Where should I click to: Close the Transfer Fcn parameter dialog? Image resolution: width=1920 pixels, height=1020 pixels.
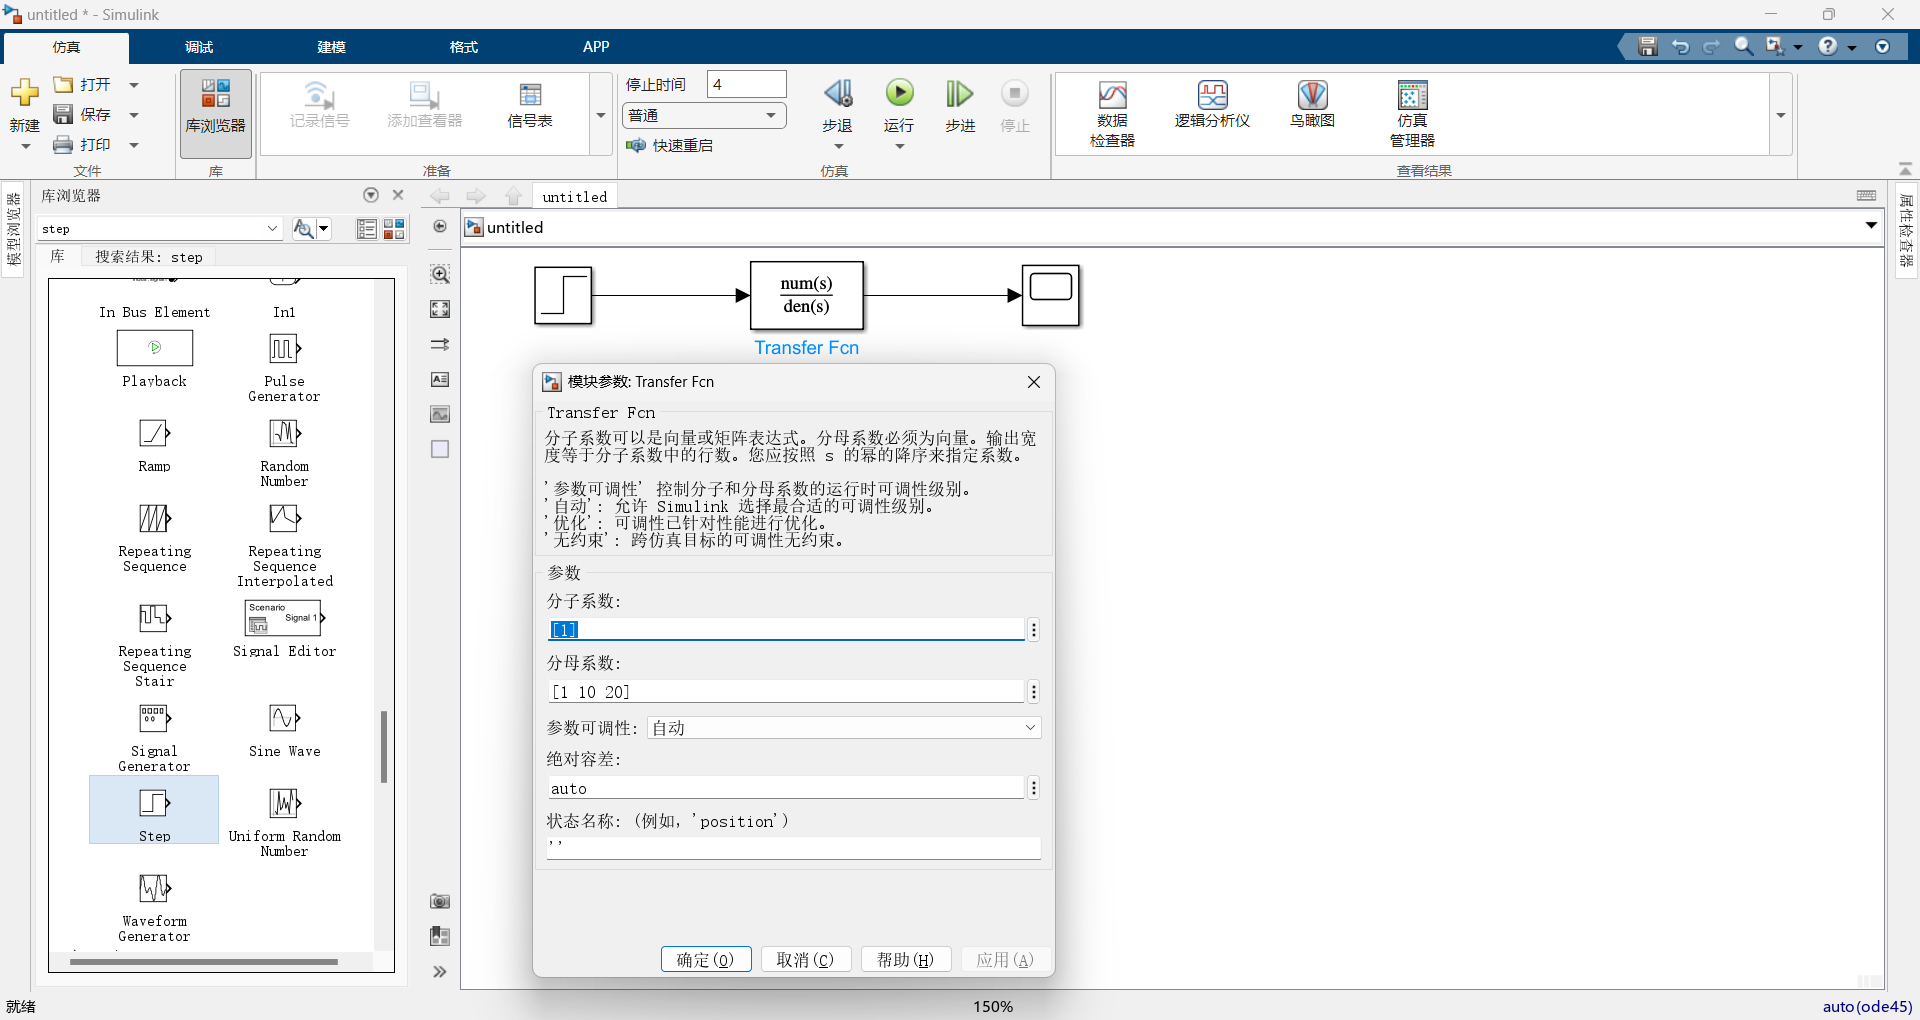coord(1034,382)
